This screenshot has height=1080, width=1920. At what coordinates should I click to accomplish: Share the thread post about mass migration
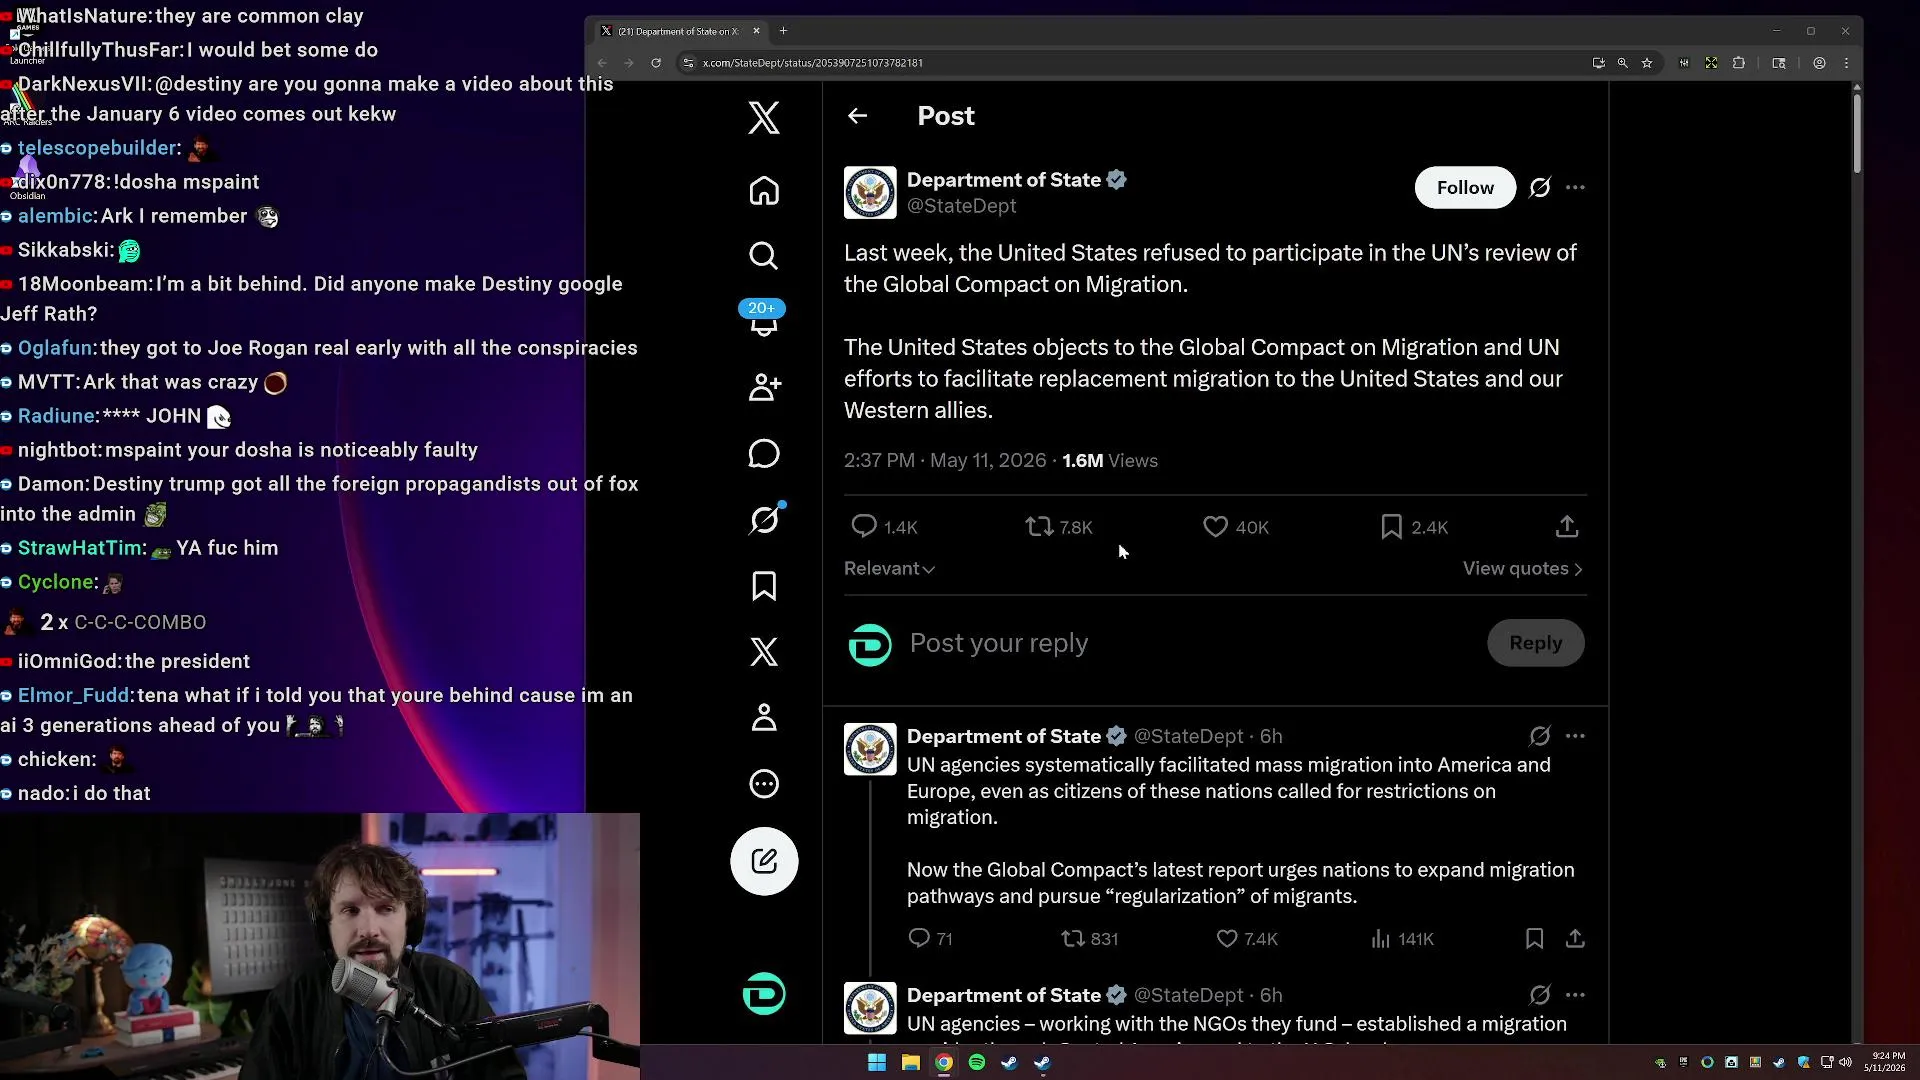(1575, 939)
